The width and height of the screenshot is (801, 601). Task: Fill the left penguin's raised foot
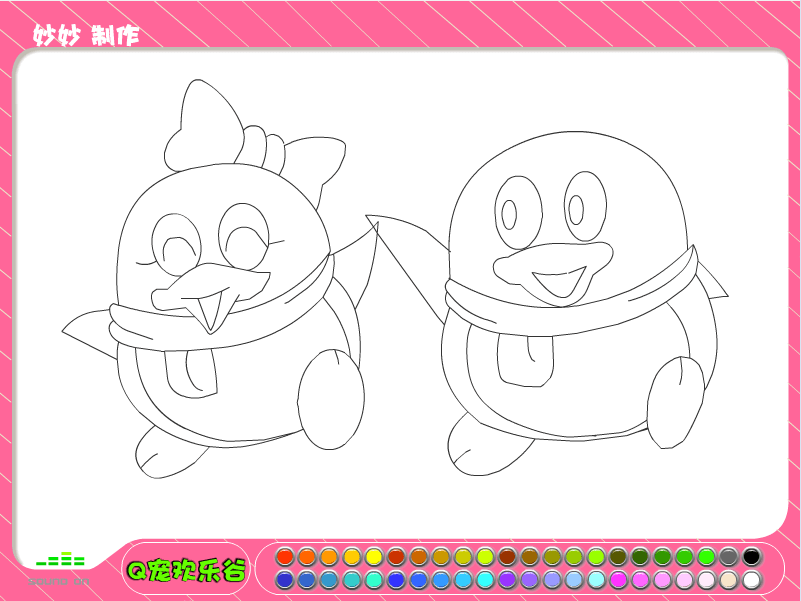point(331,400)
